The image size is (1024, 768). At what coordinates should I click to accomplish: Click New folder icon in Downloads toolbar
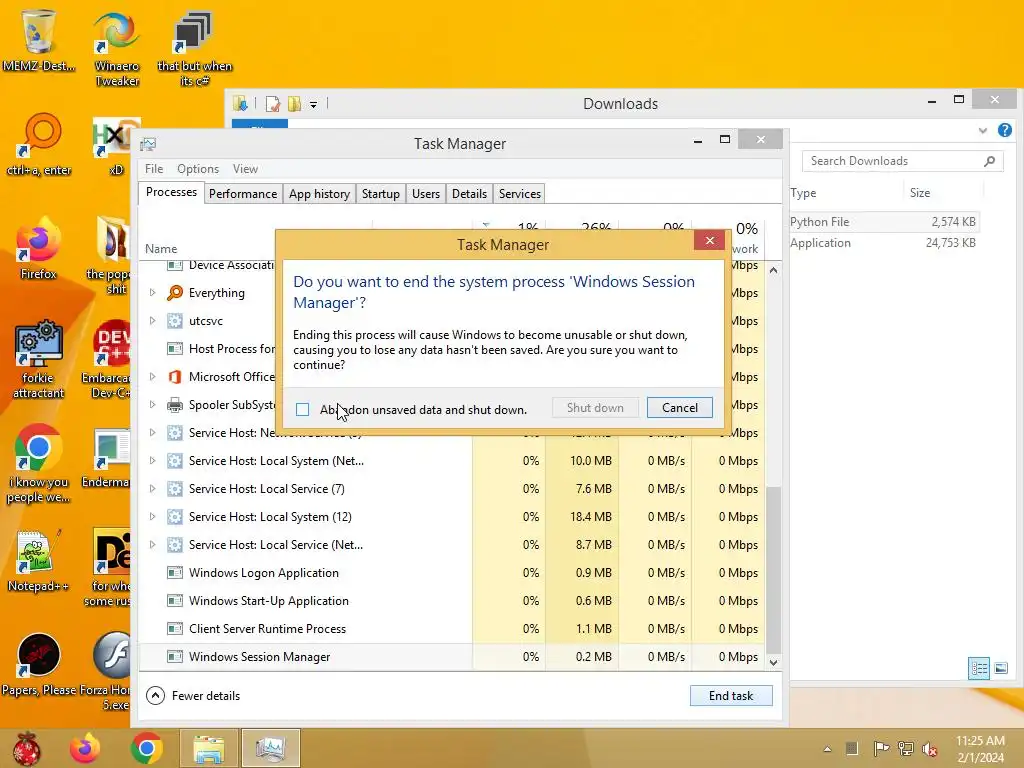295,104
